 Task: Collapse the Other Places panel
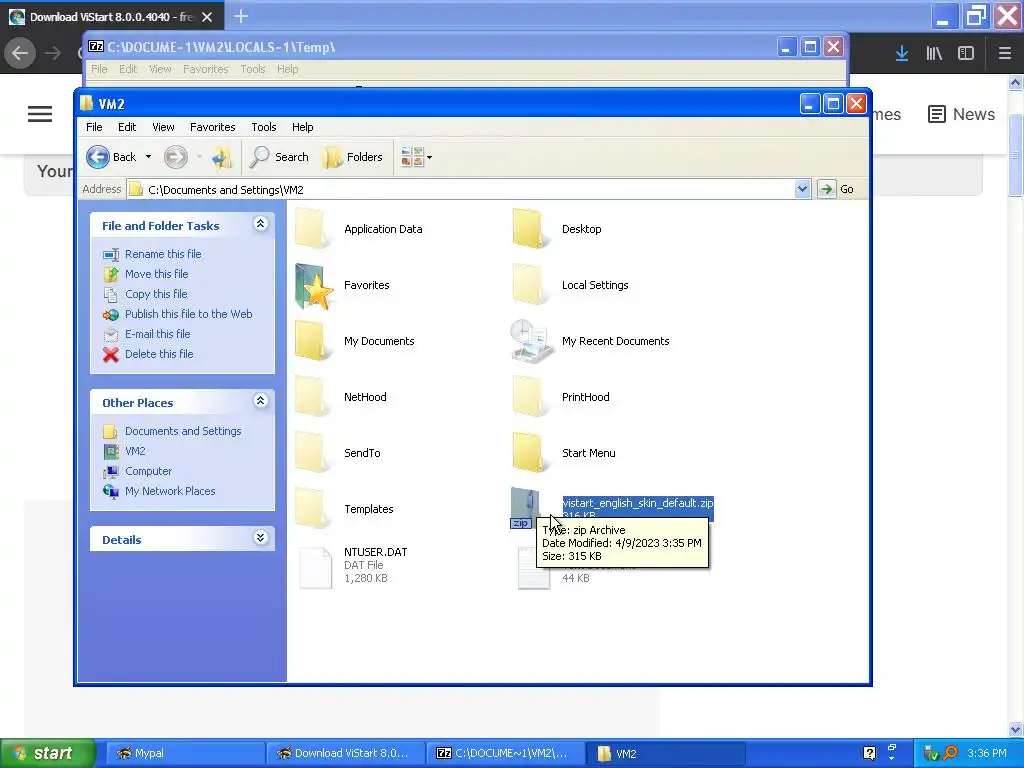[x=260, y=401]
